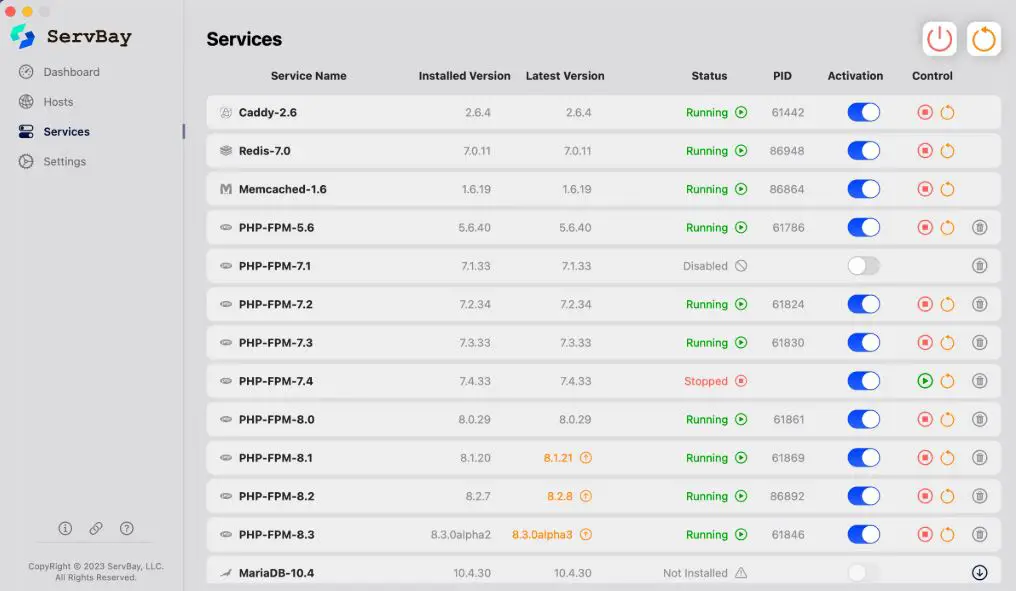
Task: Delete PHP-FPM-7.2 with the trash icon
Action: 980,304
